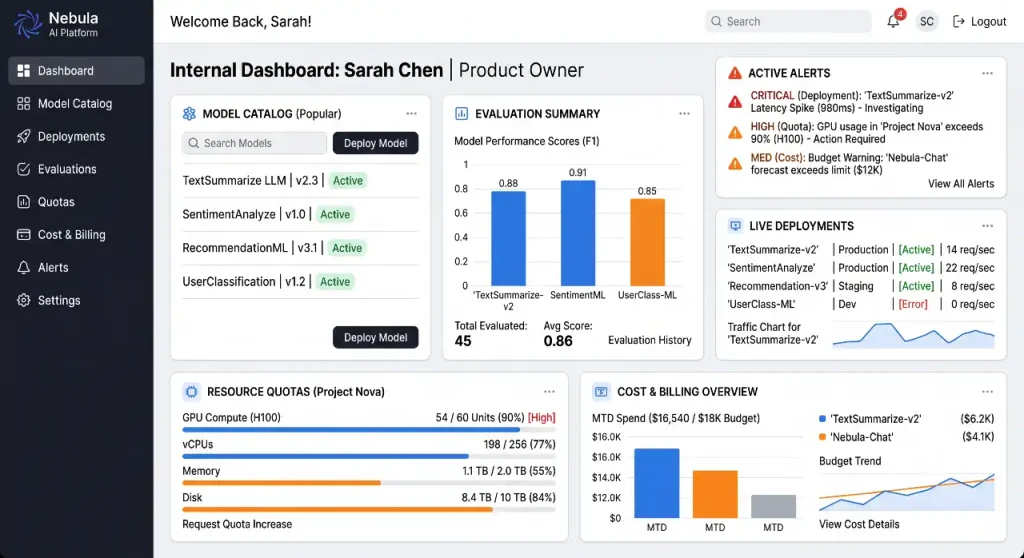Click the TextSummarize-v2 0.88 bar
The height and width of the screenshot is (558, 1024).
pos(508,238)
